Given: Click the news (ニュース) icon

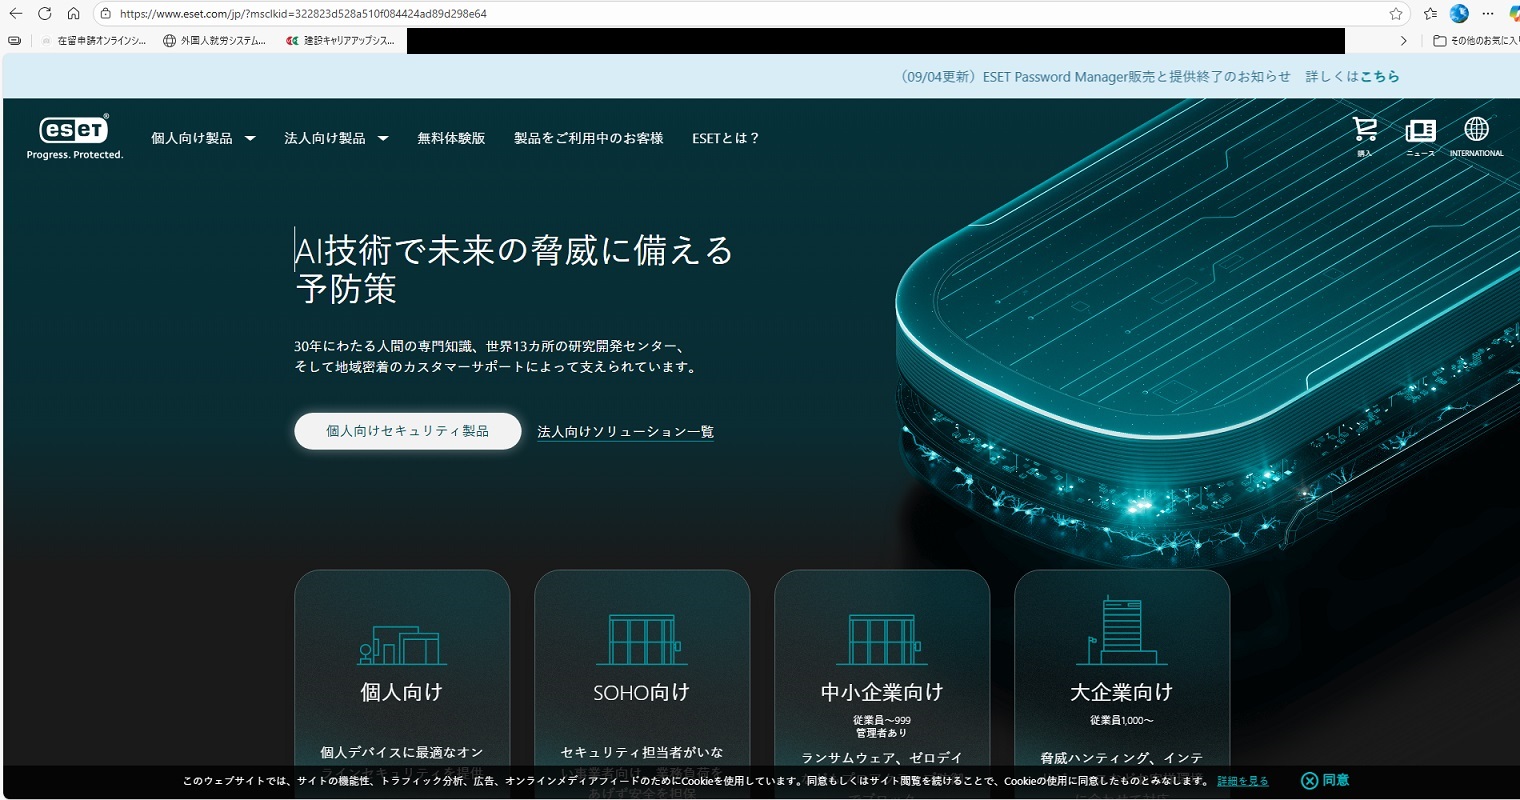Looking at the screenshot, I should pyautogui.click(x=1420, y=133).
